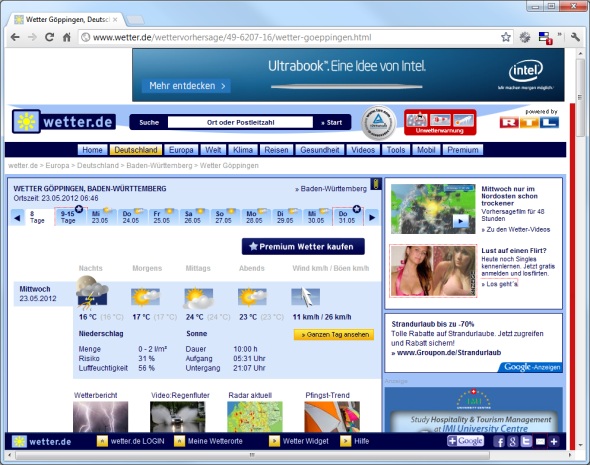Bookmark page with the star icon

[x=506, y=37]
